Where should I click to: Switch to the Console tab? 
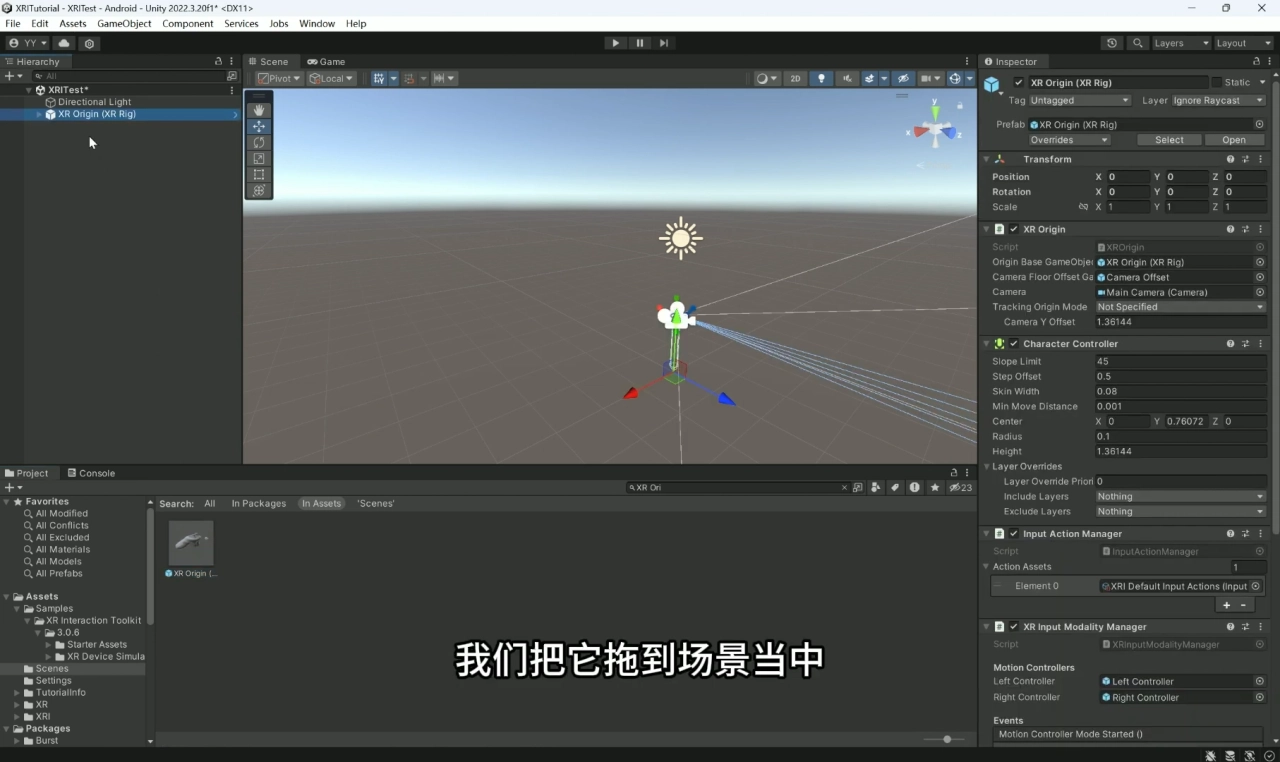[91, 473]
